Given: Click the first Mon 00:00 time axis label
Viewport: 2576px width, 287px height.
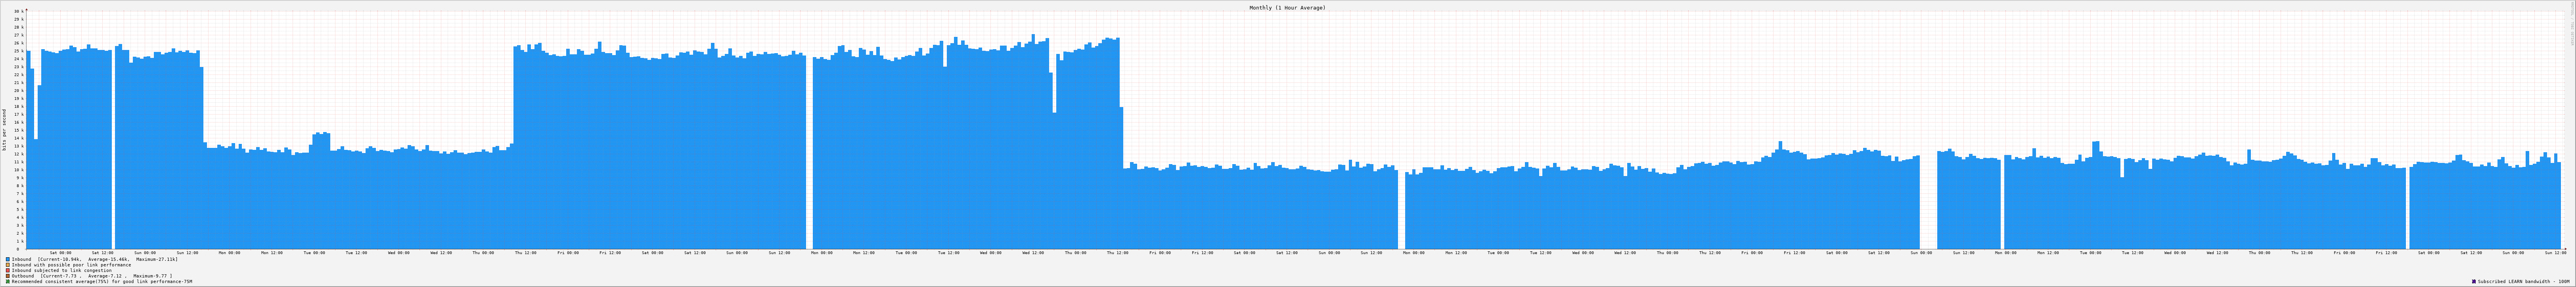Looking at the screenshot, I should 229,253.
